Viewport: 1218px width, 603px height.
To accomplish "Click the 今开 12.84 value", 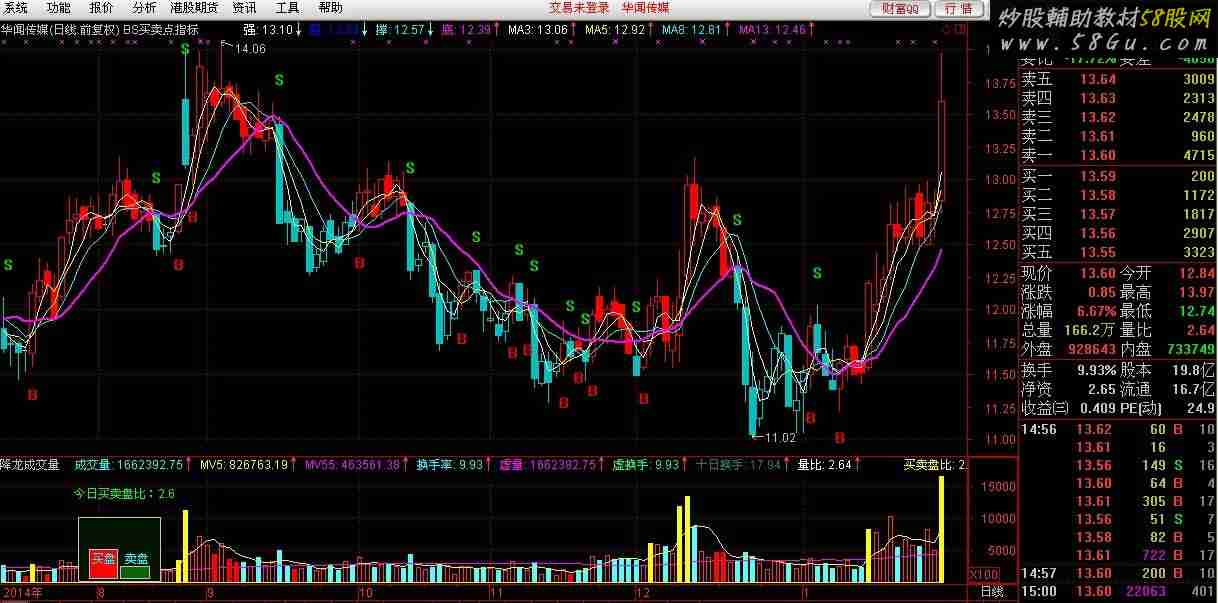I will pos(1197,273).
